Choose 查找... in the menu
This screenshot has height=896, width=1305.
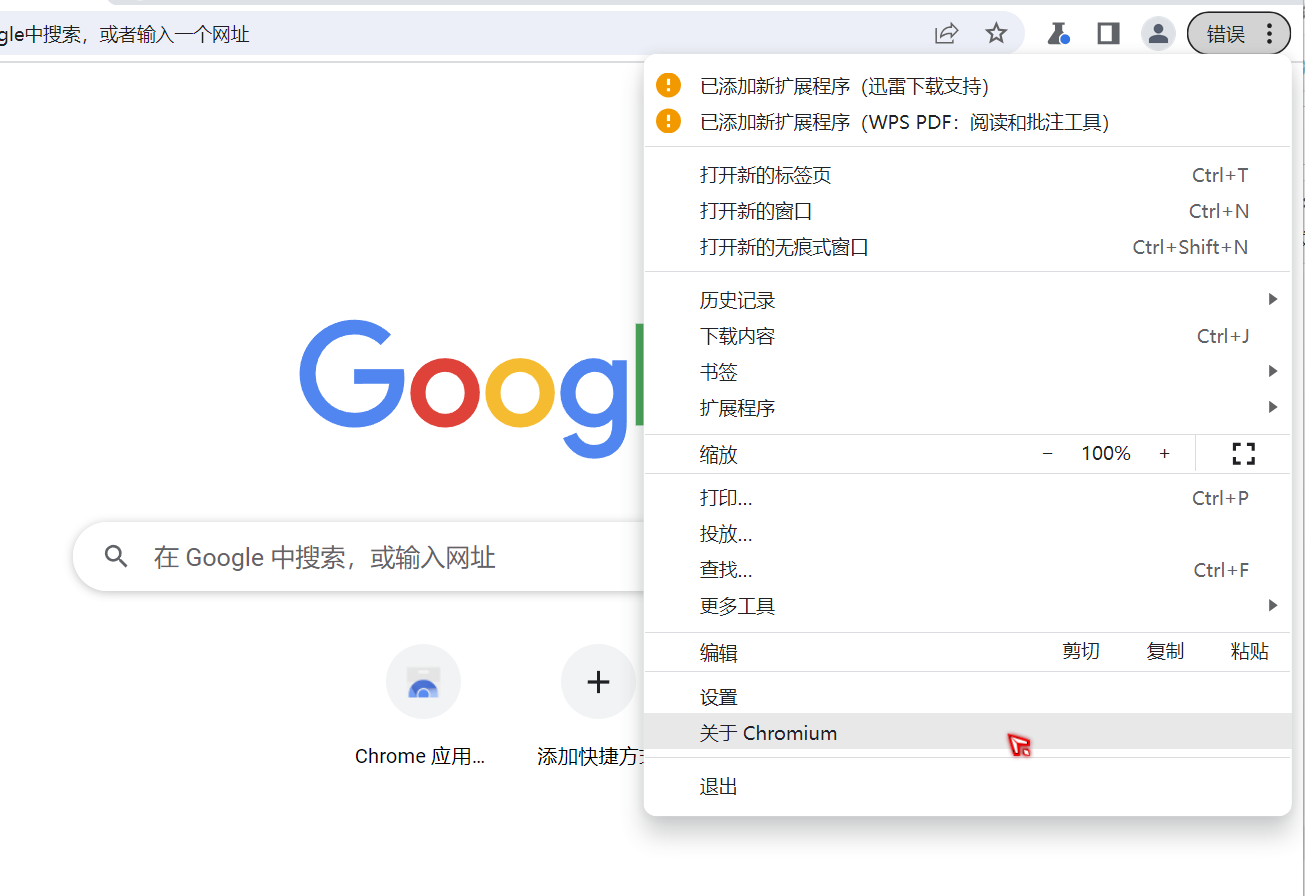[968, 571]
